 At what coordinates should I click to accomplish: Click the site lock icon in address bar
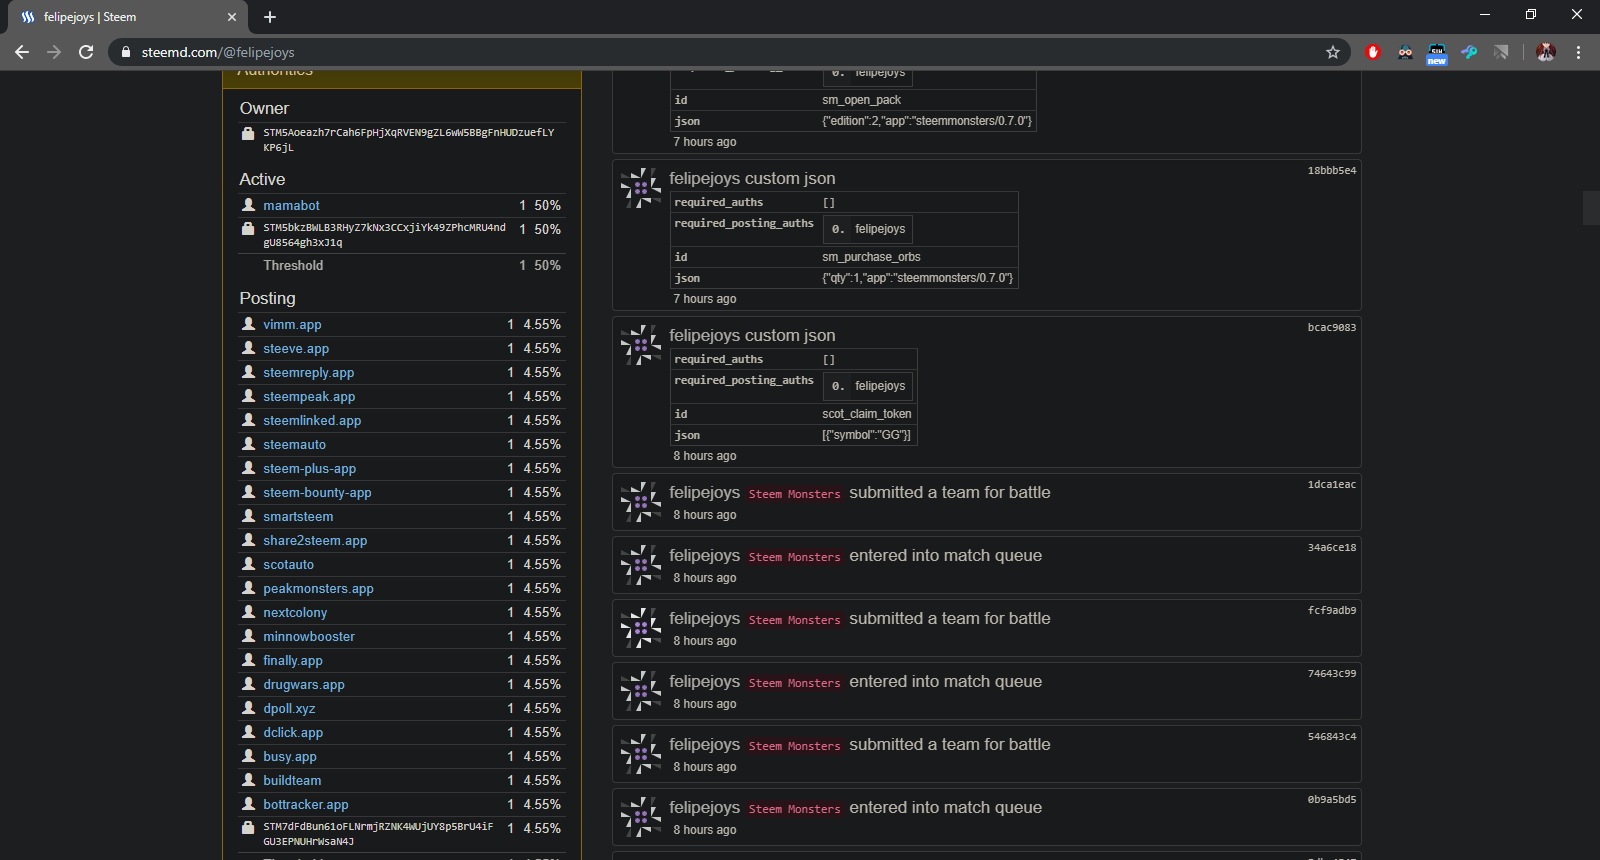coord(124,52)
